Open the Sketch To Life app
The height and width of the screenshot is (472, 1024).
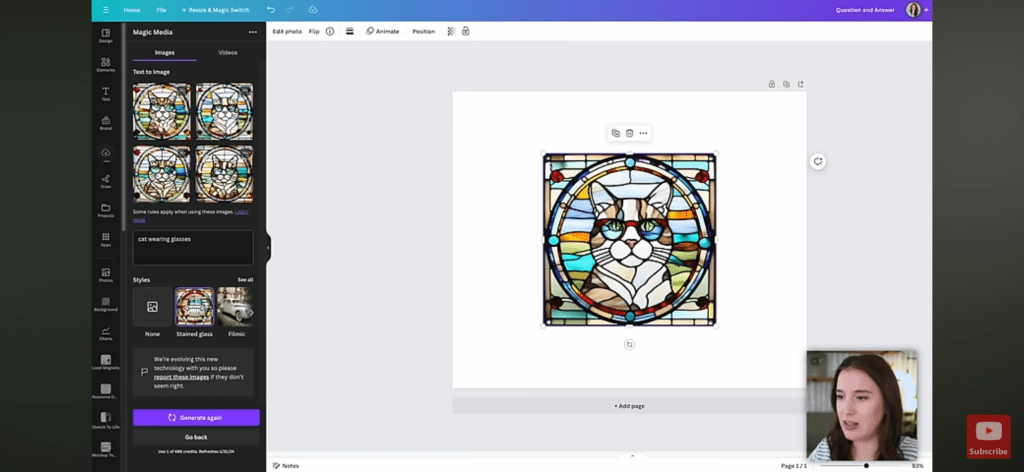[x=106, y=421]
